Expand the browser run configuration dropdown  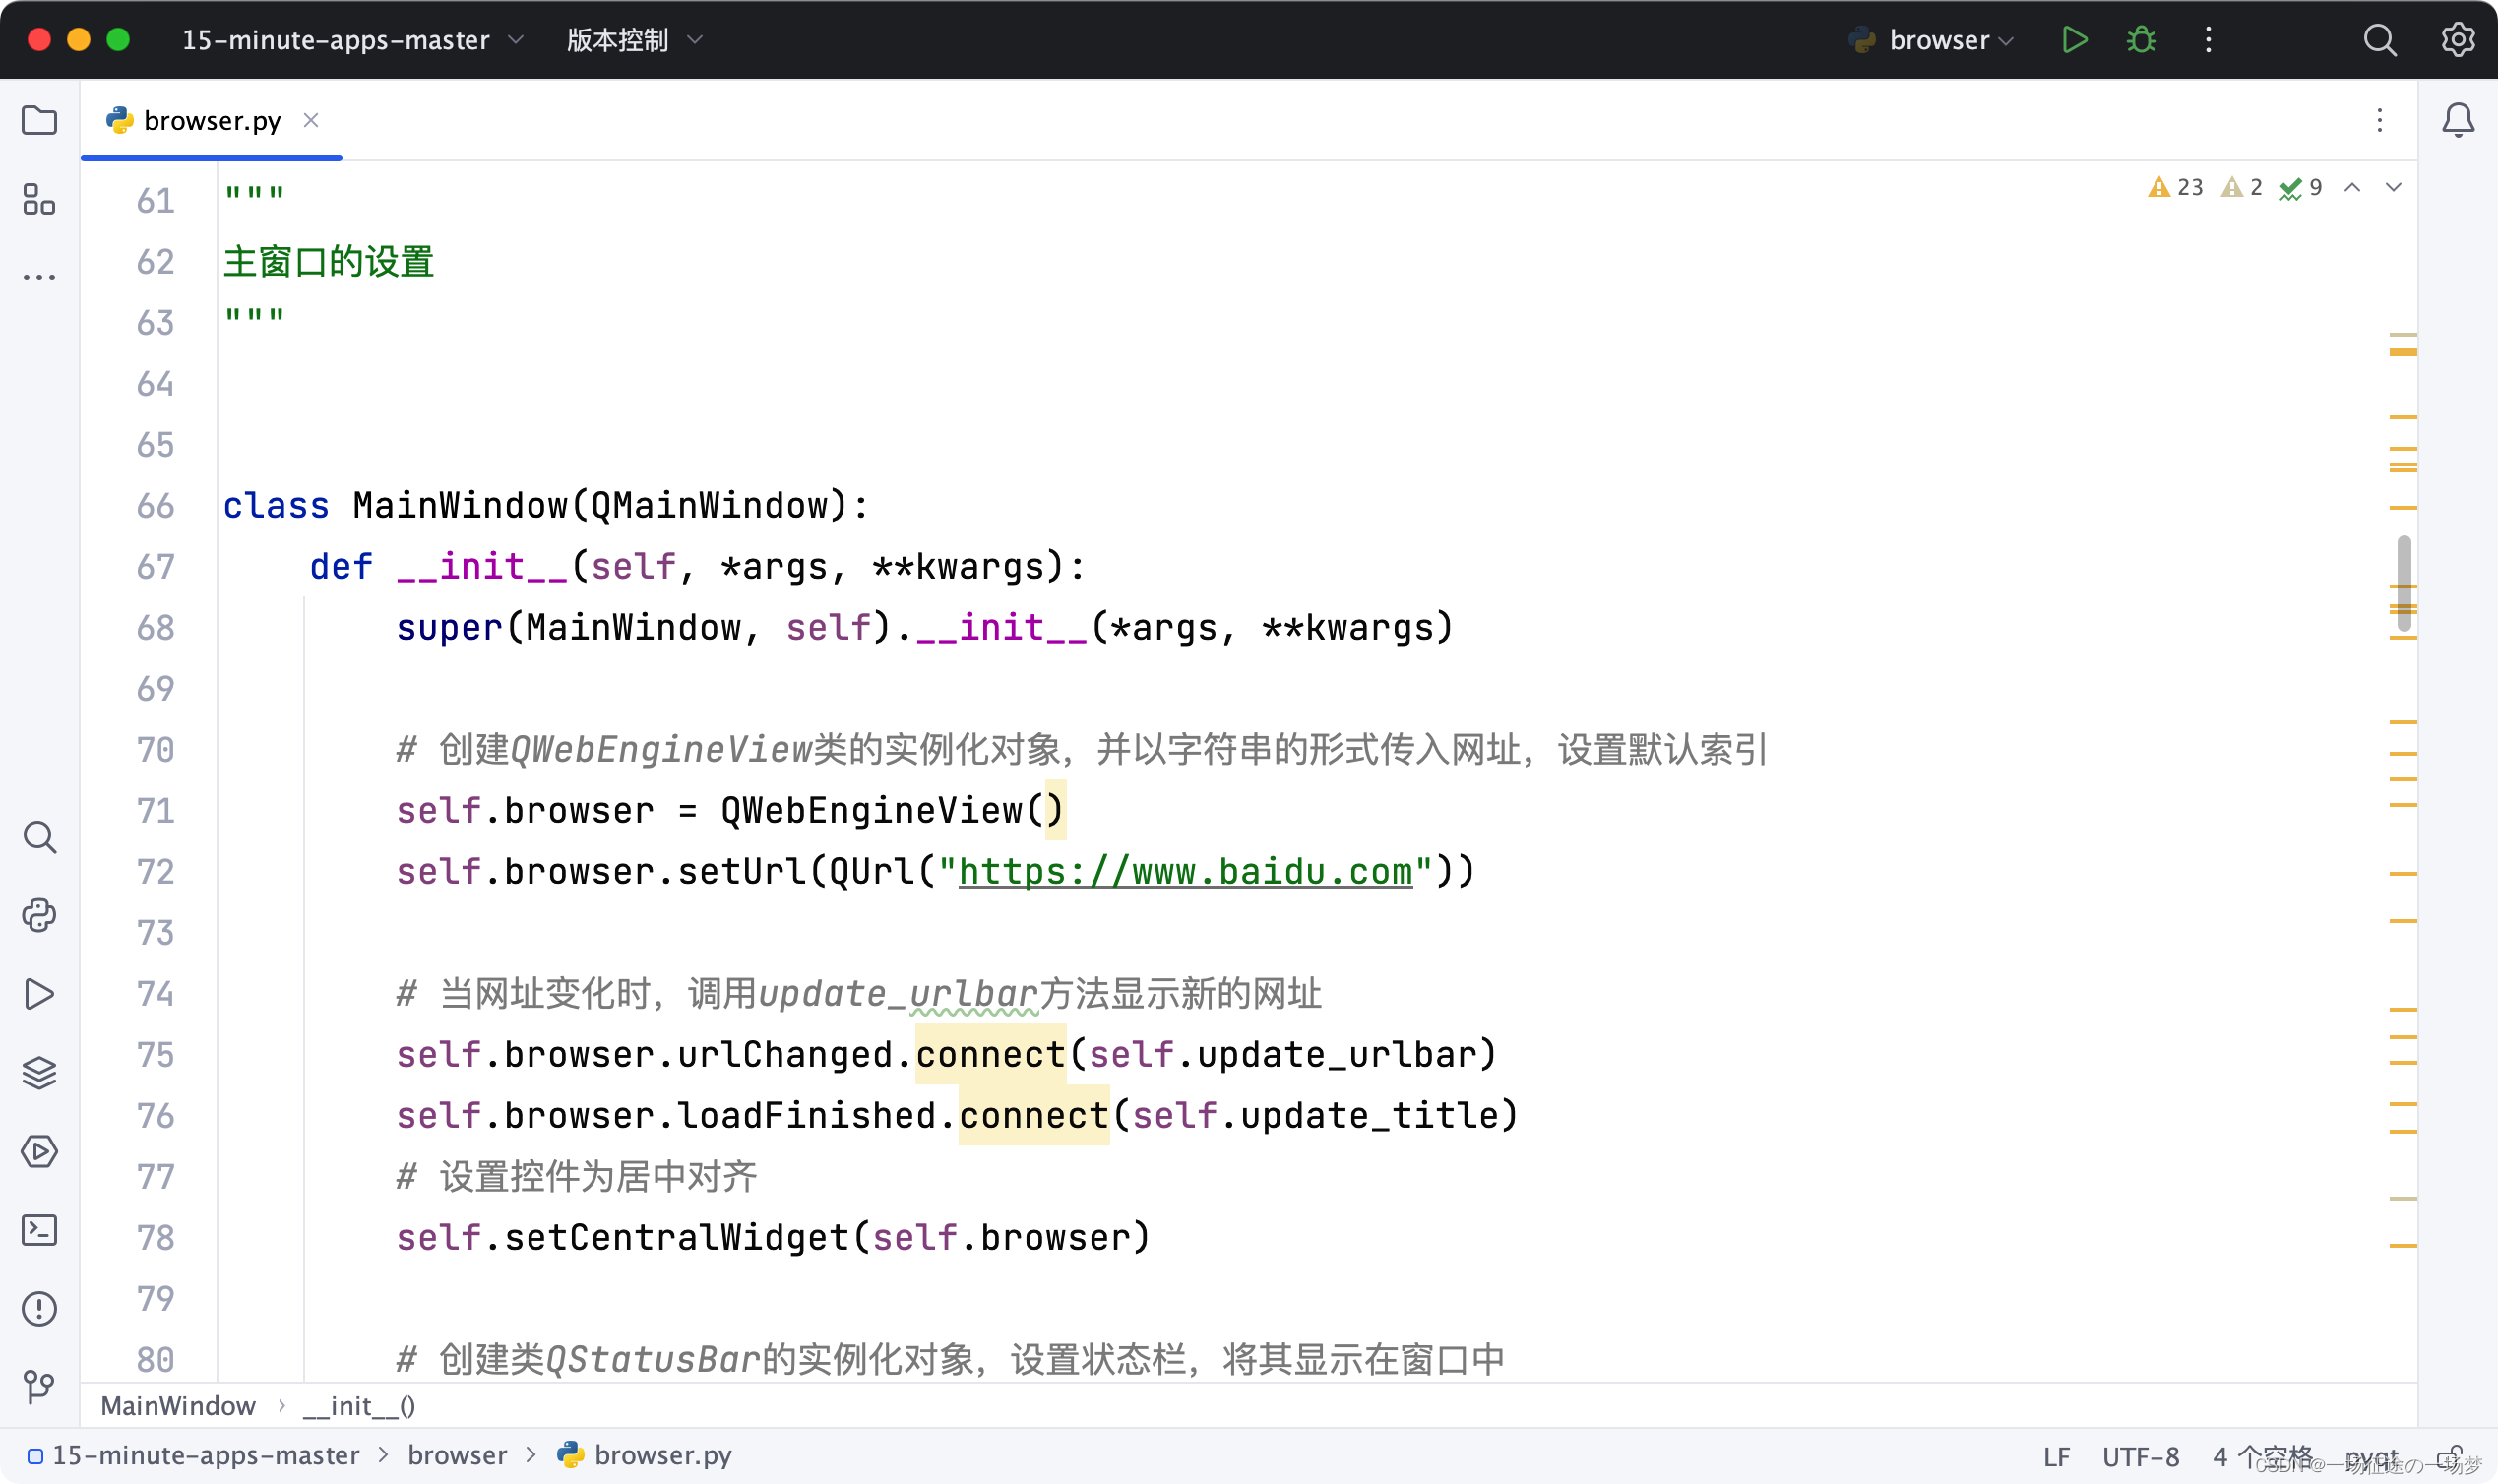1950,40
